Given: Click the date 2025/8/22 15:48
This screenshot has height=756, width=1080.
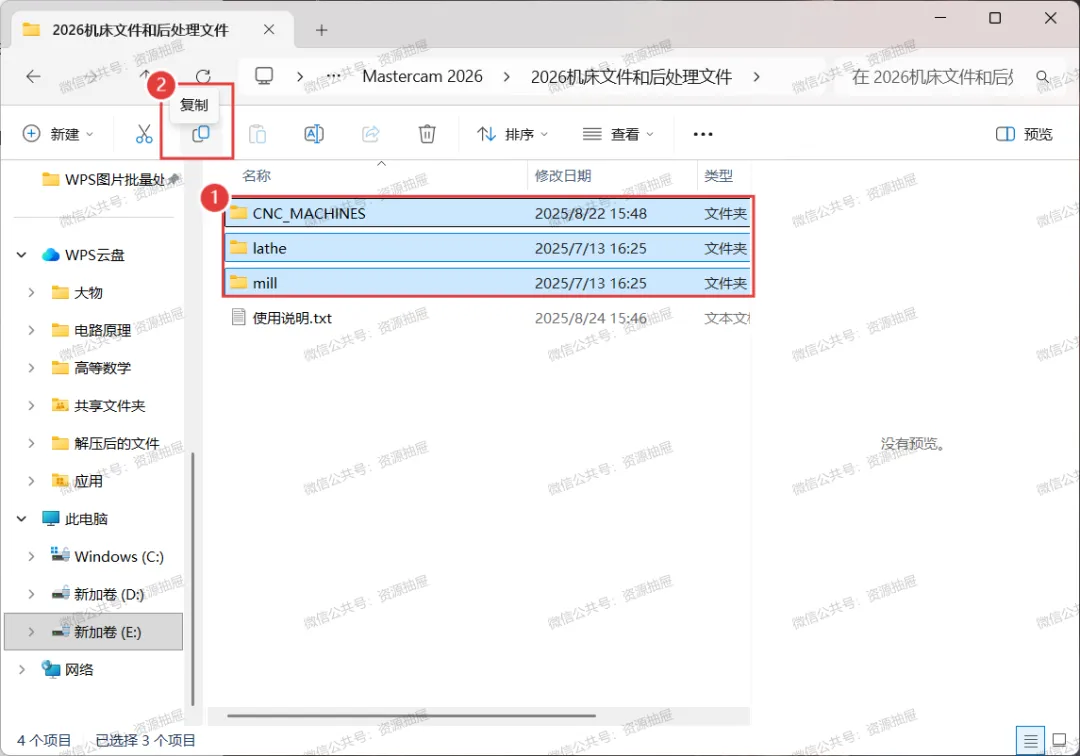Looking at the screenshot, I should tap(590, 213).
